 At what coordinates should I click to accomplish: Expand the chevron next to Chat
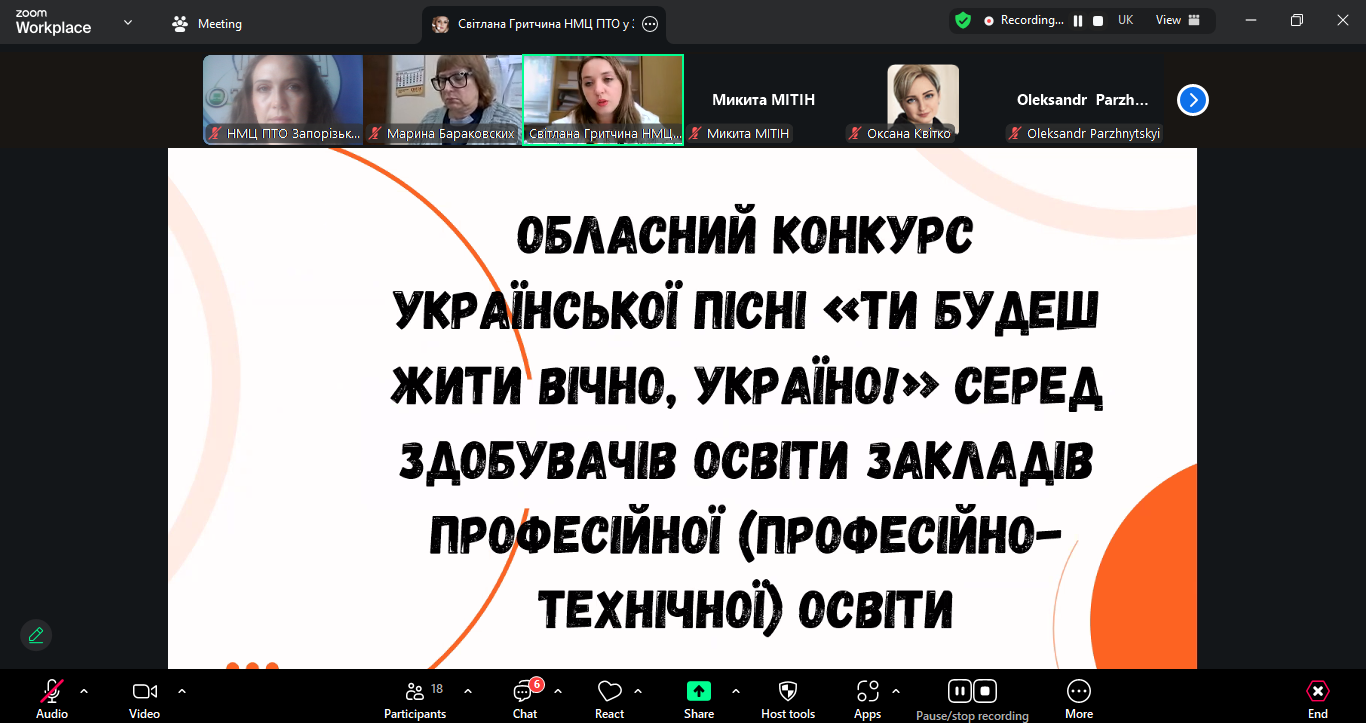point(558,691)
